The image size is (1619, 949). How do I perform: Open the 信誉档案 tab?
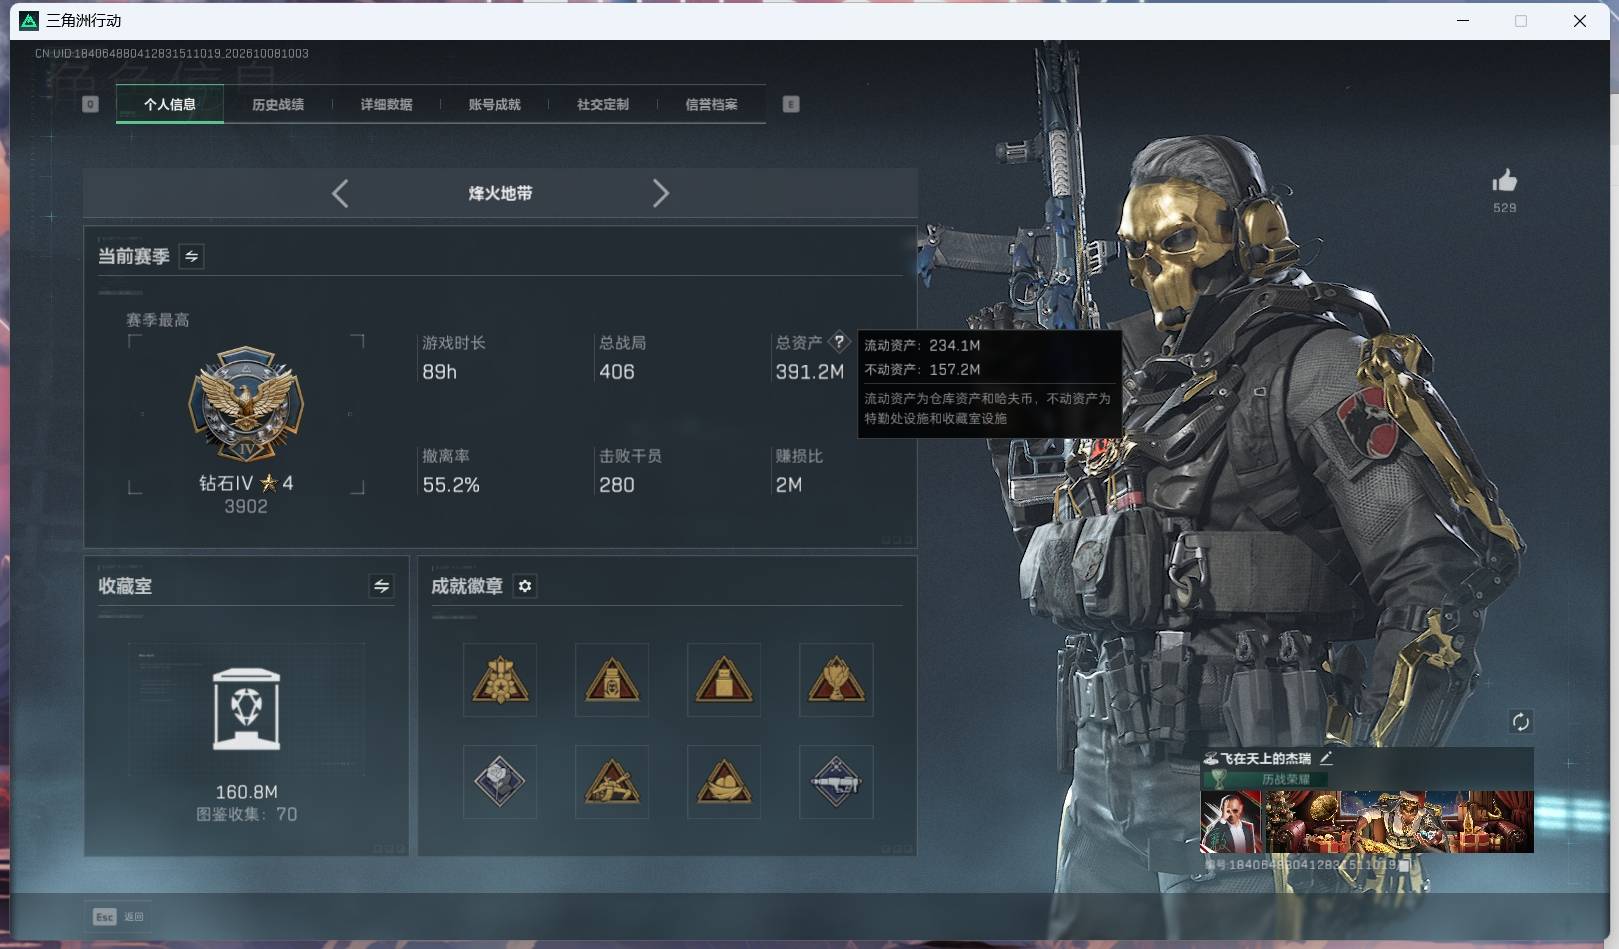pos(711,104)
